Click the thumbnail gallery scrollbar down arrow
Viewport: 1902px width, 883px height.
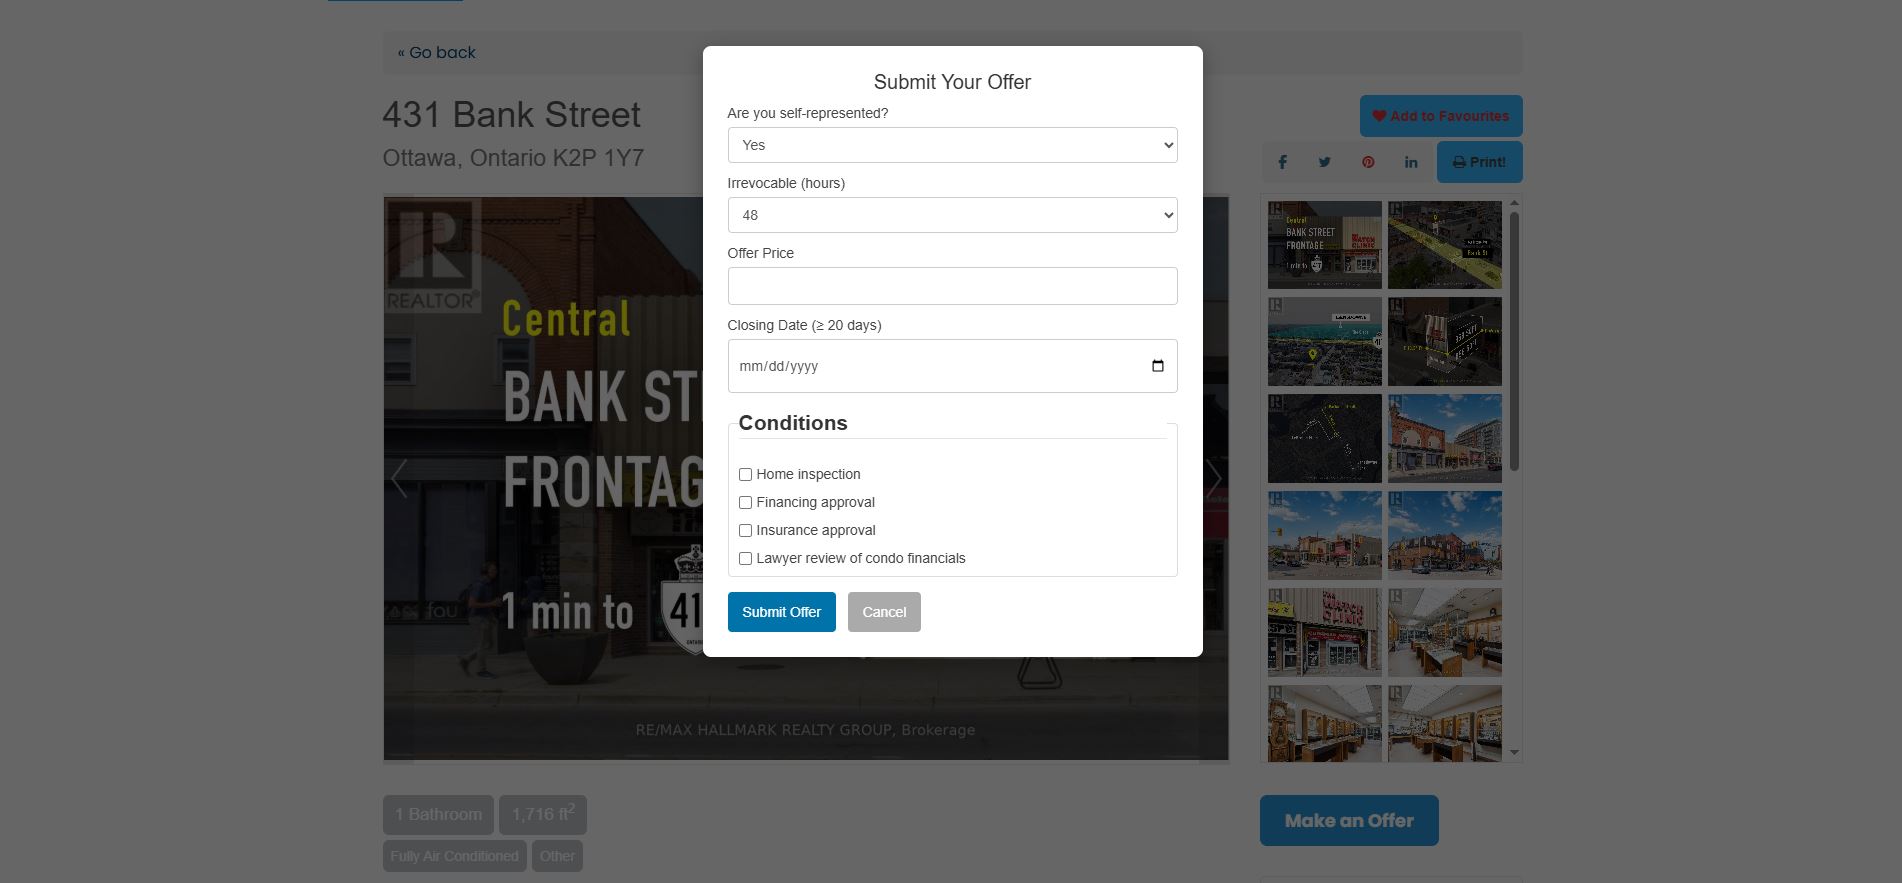[x=1514, y=752]
